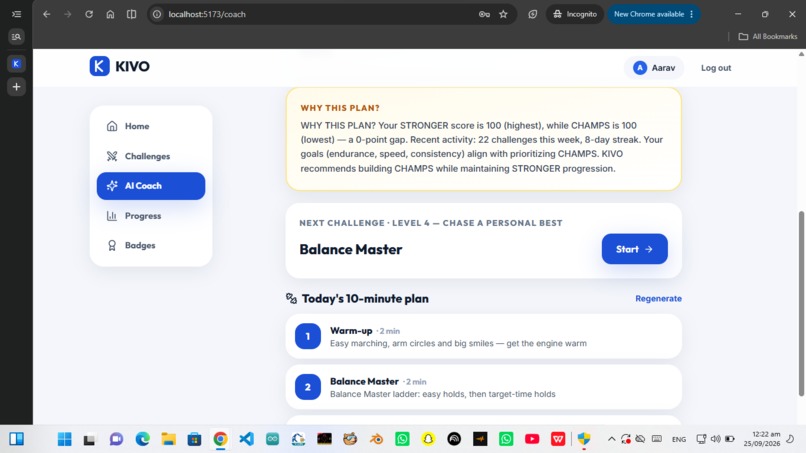Click the step 2 number badge
Image resolution: width=806 pixels, height=453 pixels.
307,387
